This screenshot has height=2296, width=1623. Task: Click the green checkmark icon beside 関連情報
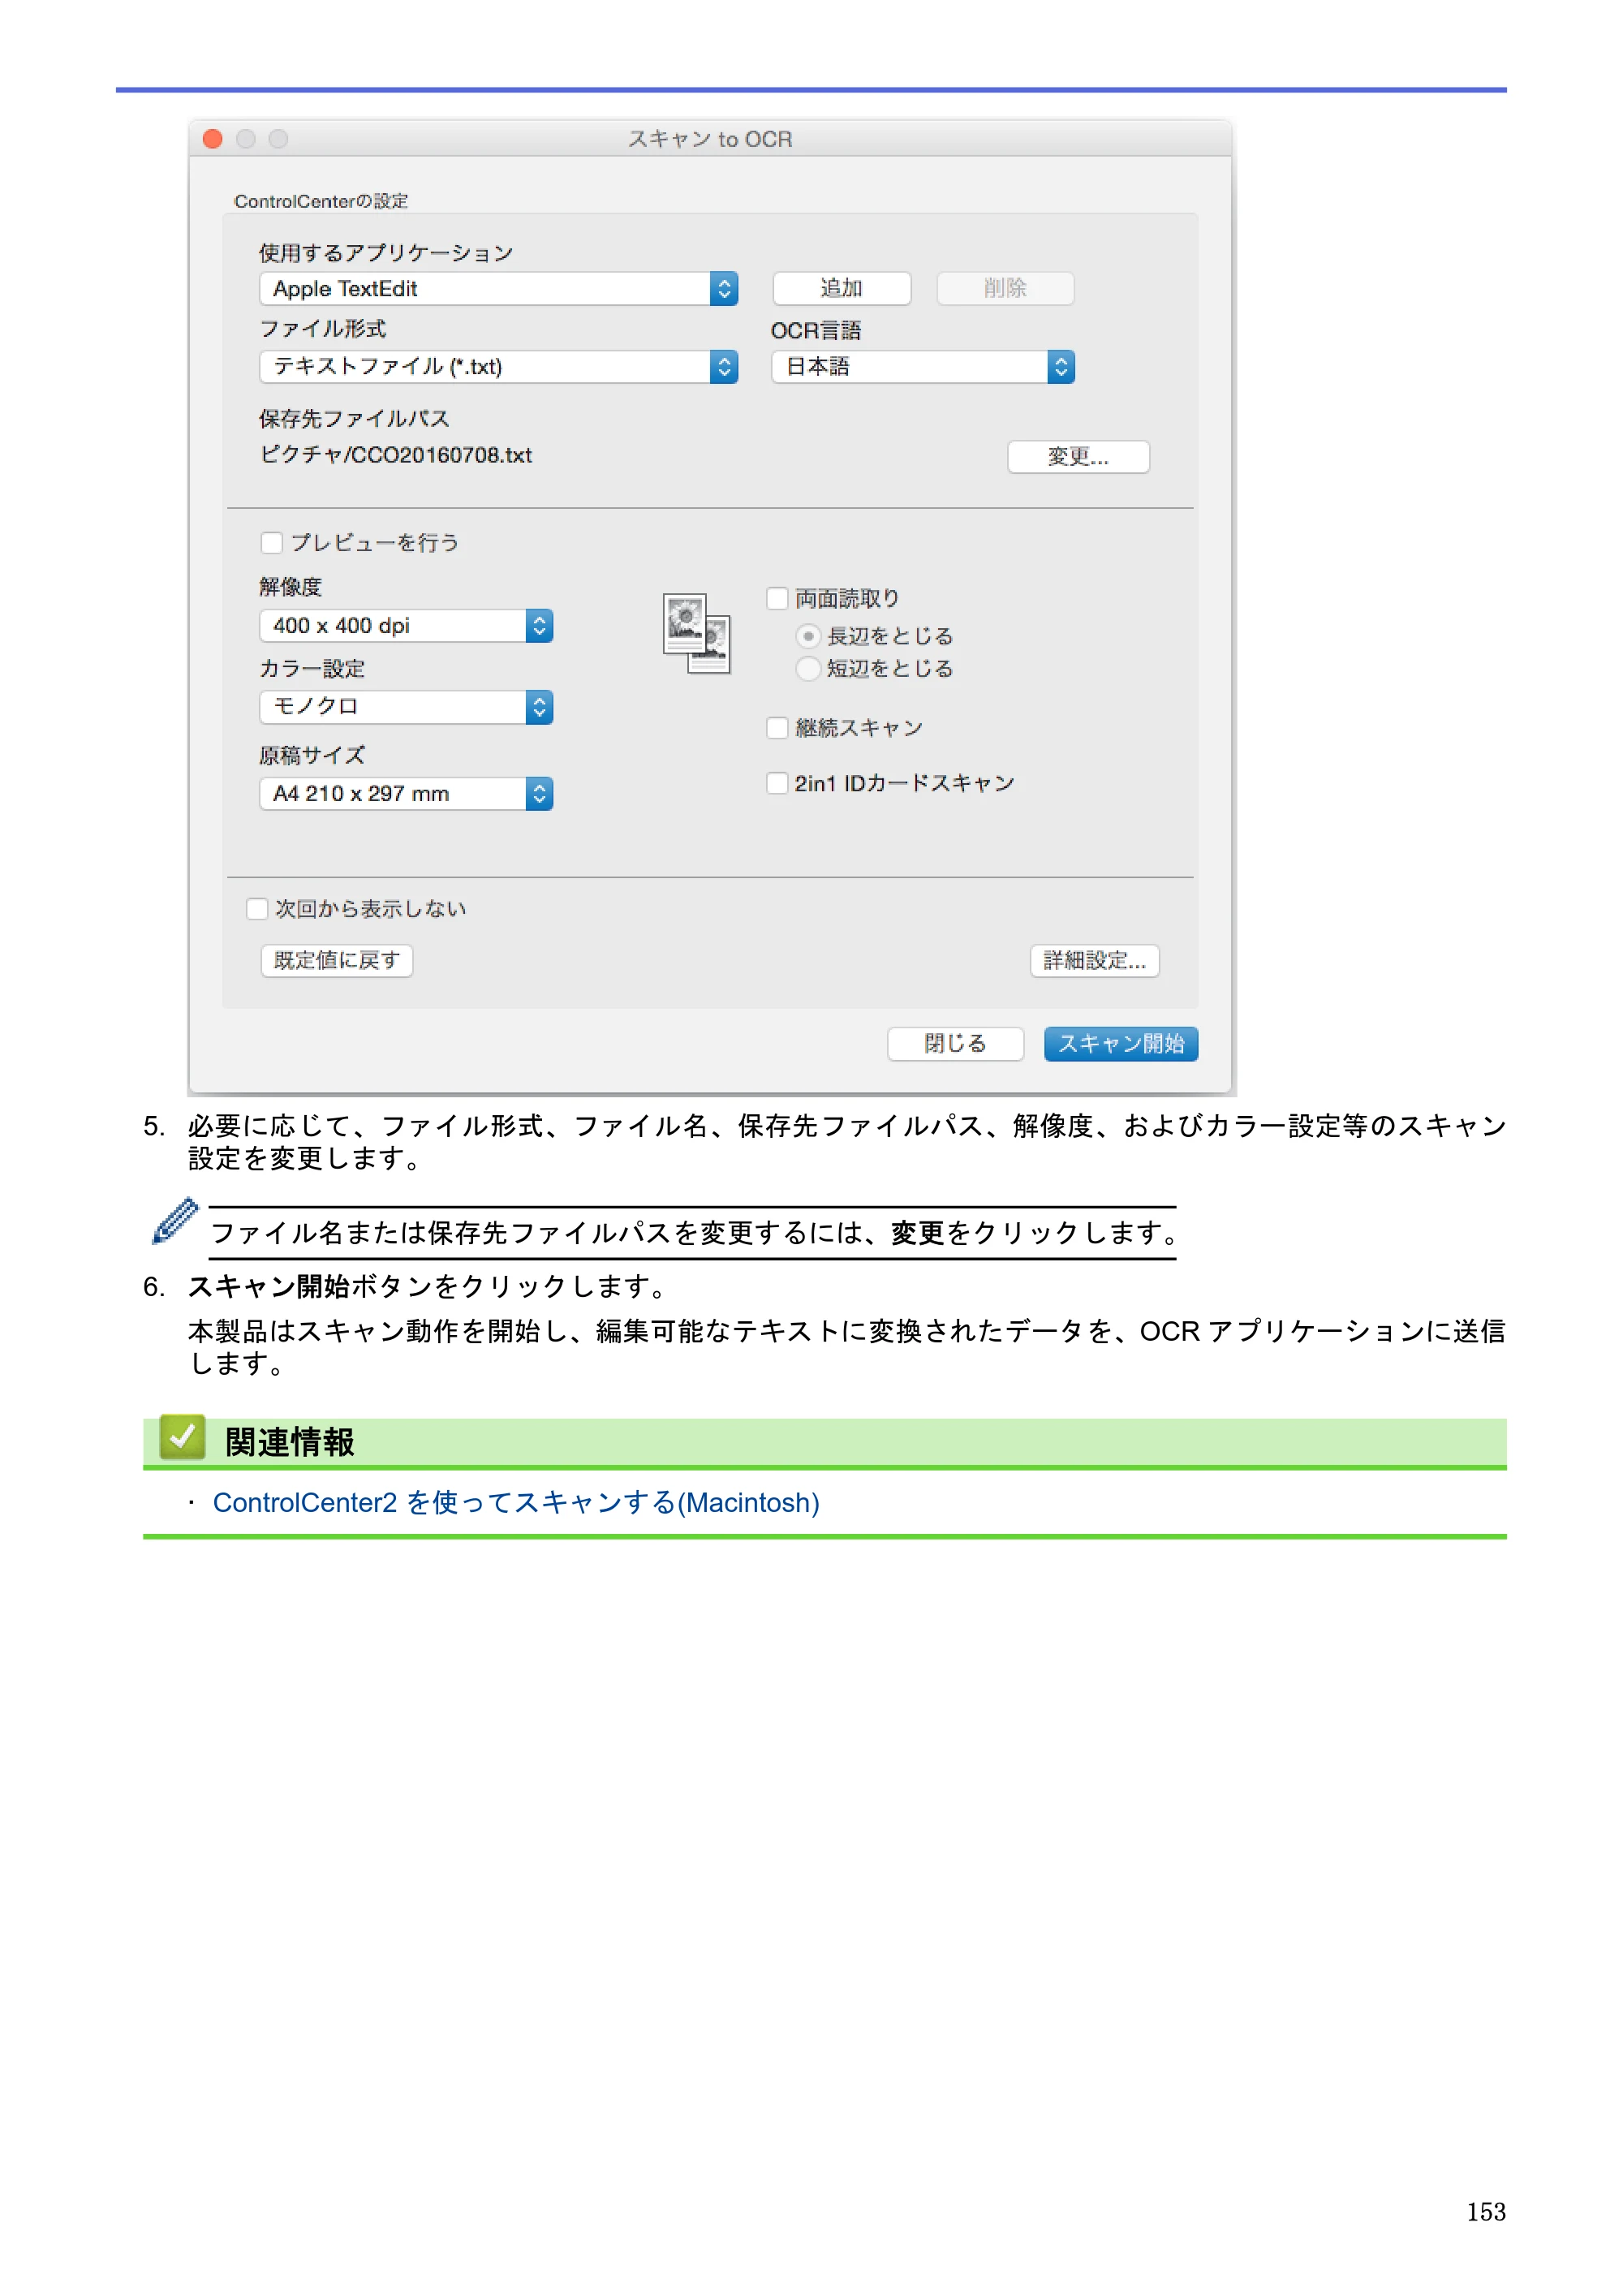tap(182, 1437)
